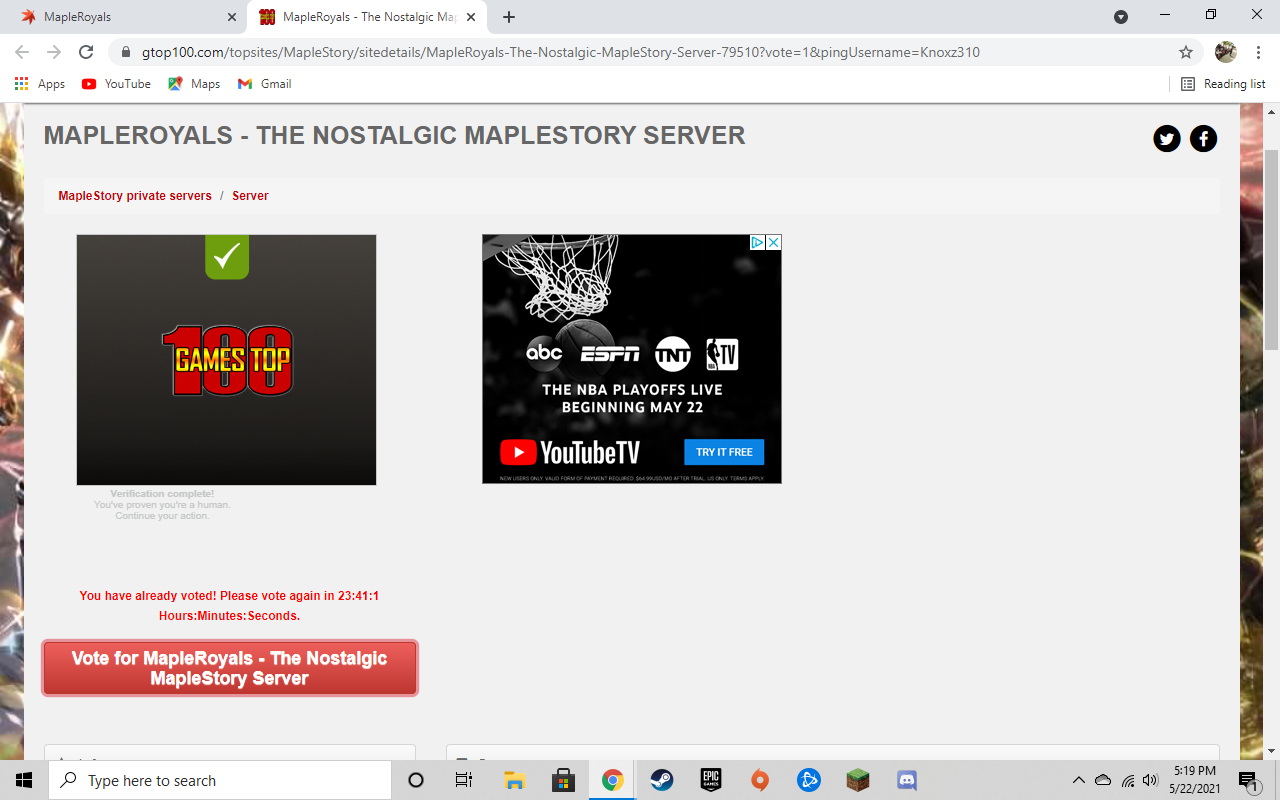The image size is (1280, 800).
Task: Share page on Facebook icon
Action: point(1203,139)
